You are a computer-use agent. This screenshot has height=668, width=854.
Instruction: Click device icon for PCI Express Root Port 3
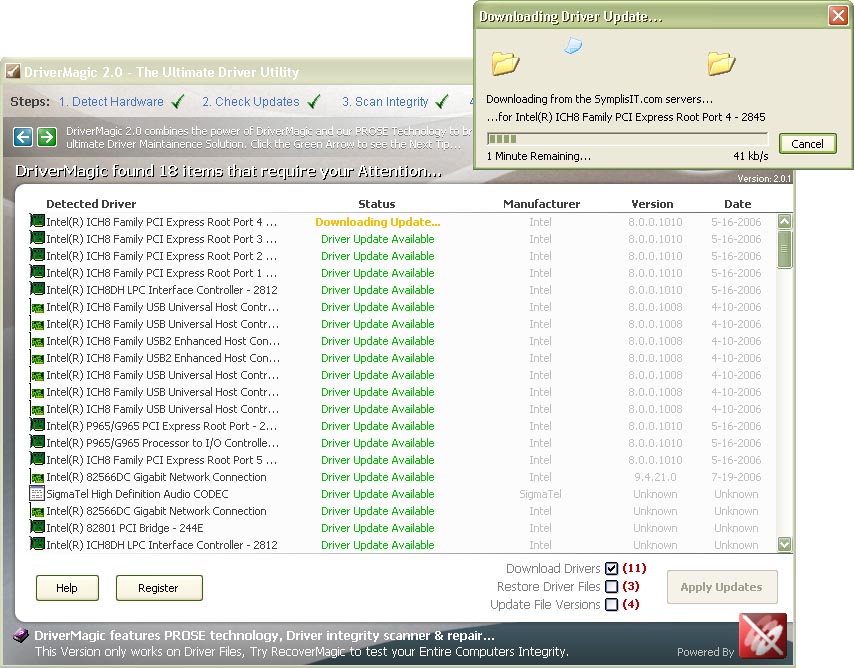tap(37, 238)
